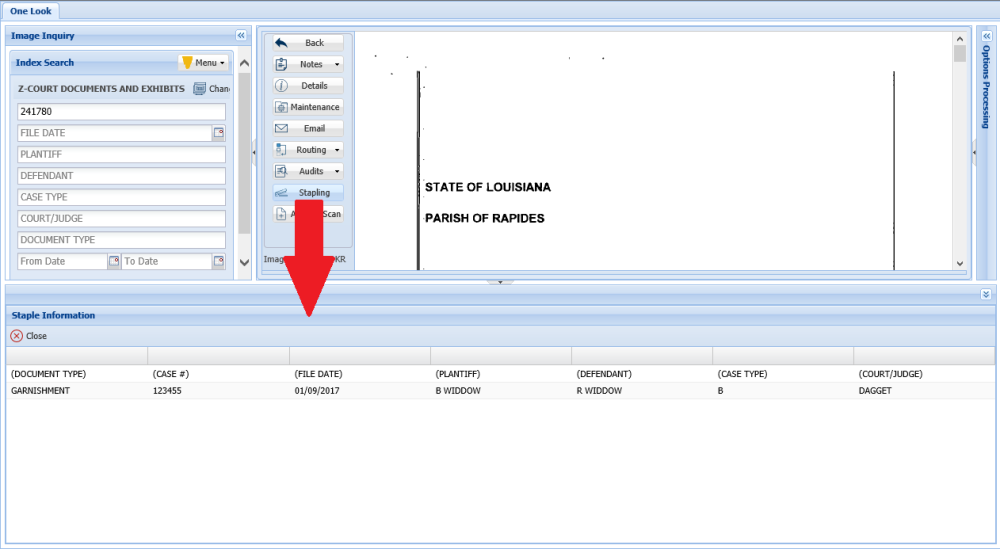Open the Notes dropdown
This screenshot has width=1000, height=549.
(x=308, y=64)
